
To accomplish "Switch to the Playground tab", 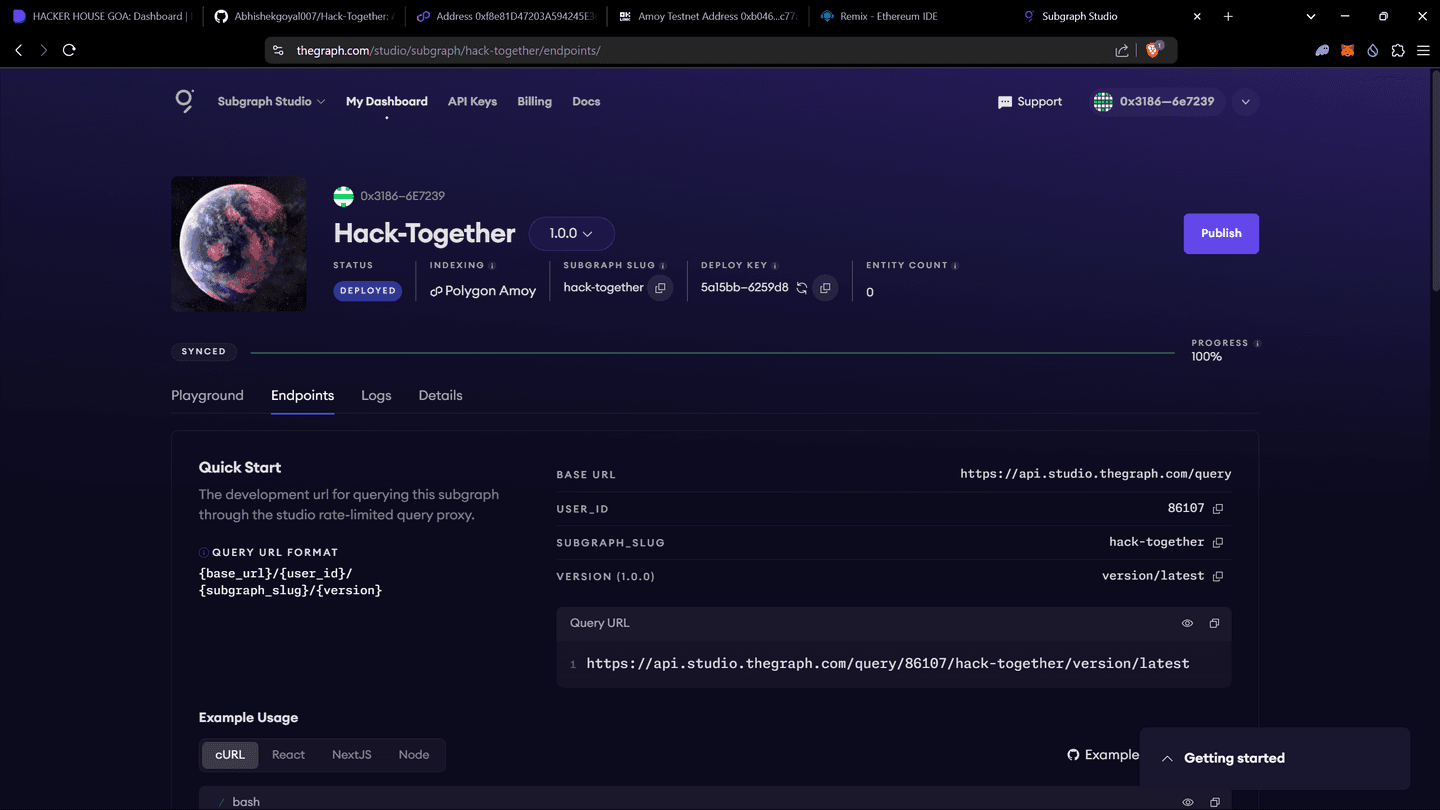I will (x=207, y=395).
